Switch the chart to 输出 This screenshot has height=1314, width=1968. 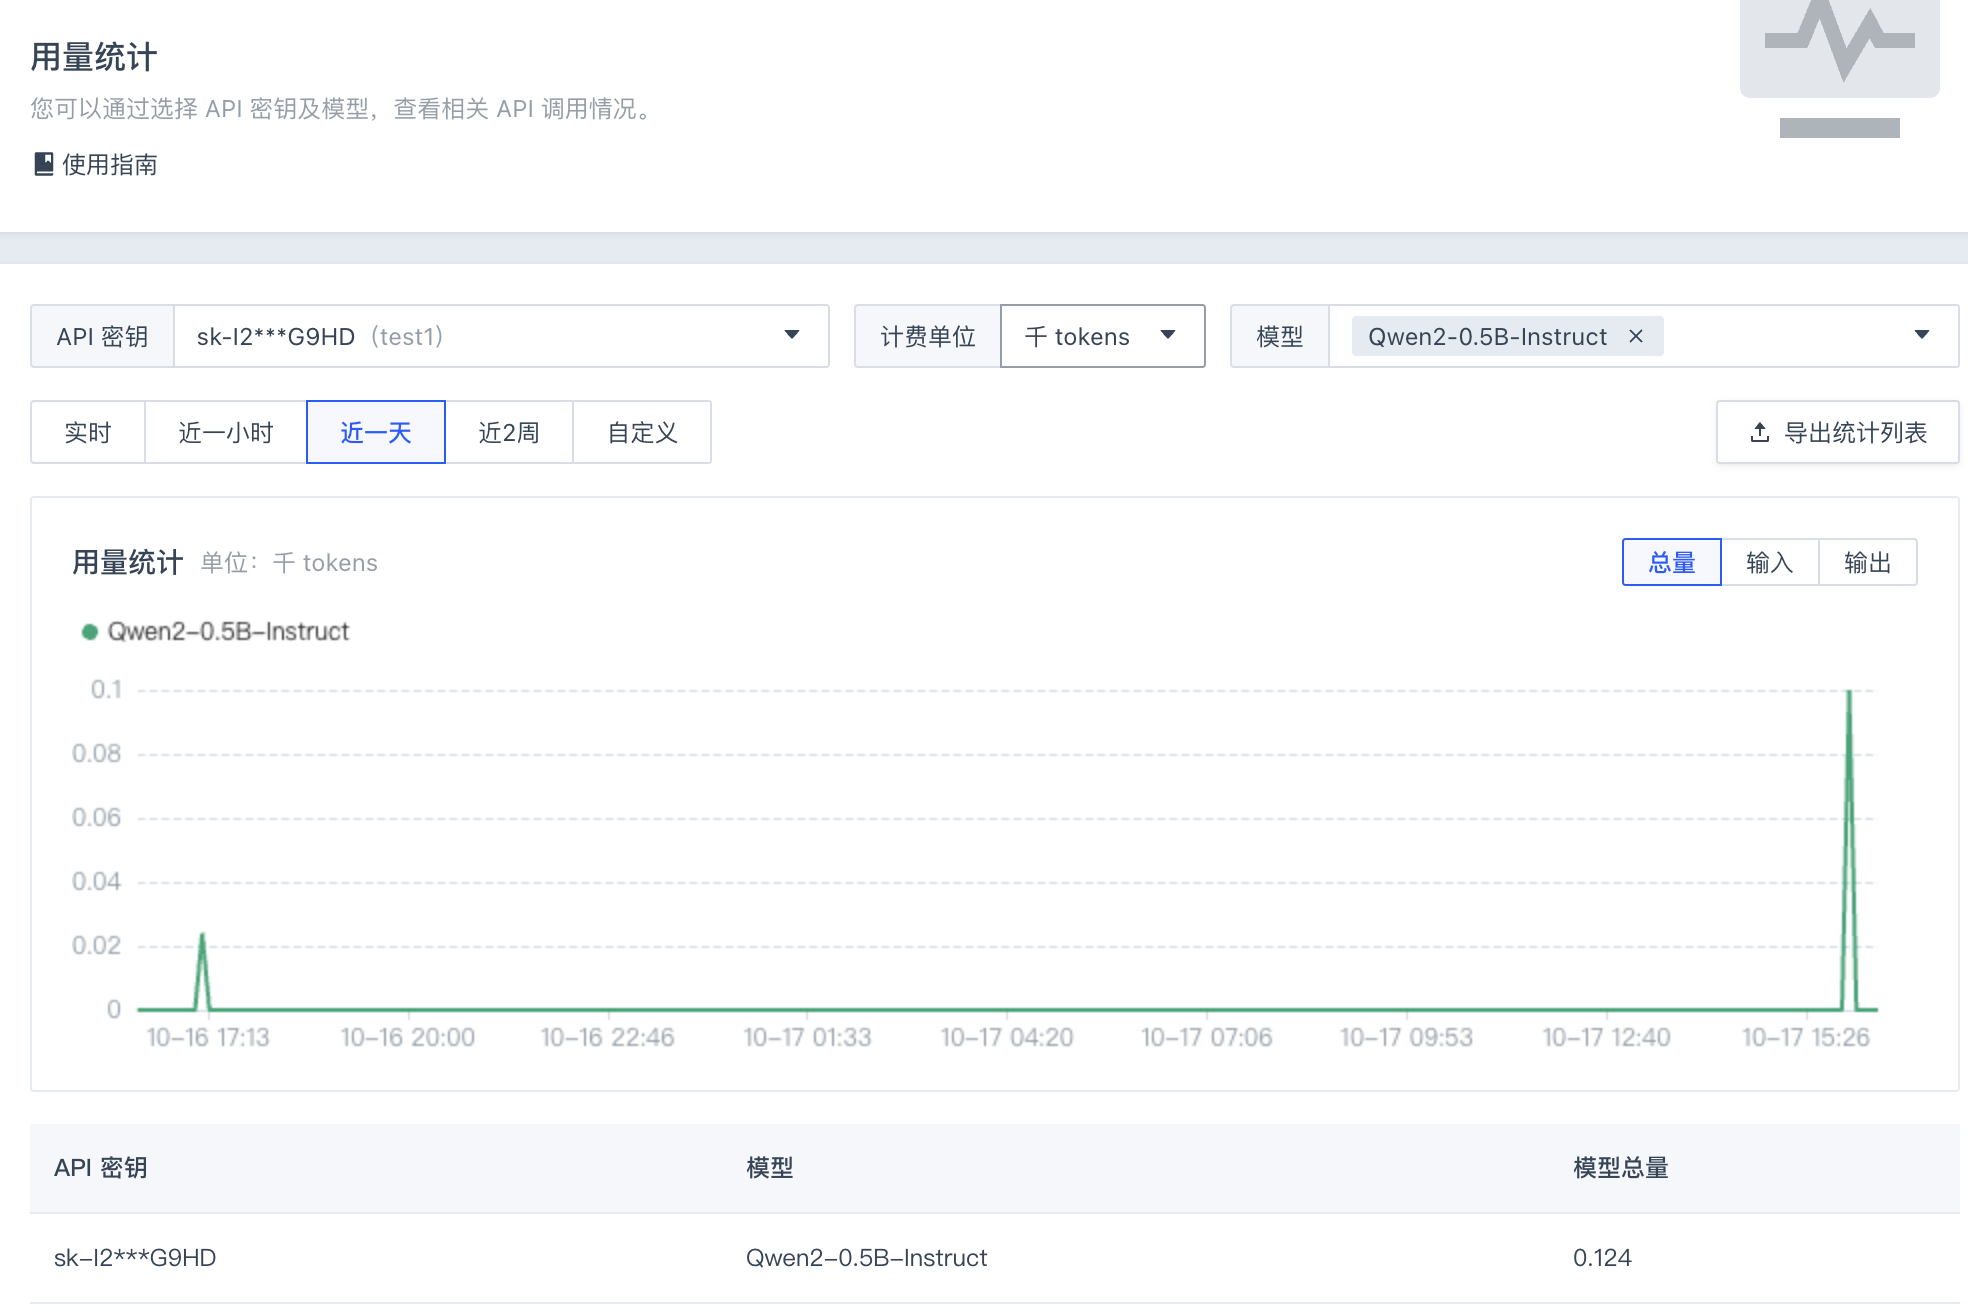[1868, 562]
